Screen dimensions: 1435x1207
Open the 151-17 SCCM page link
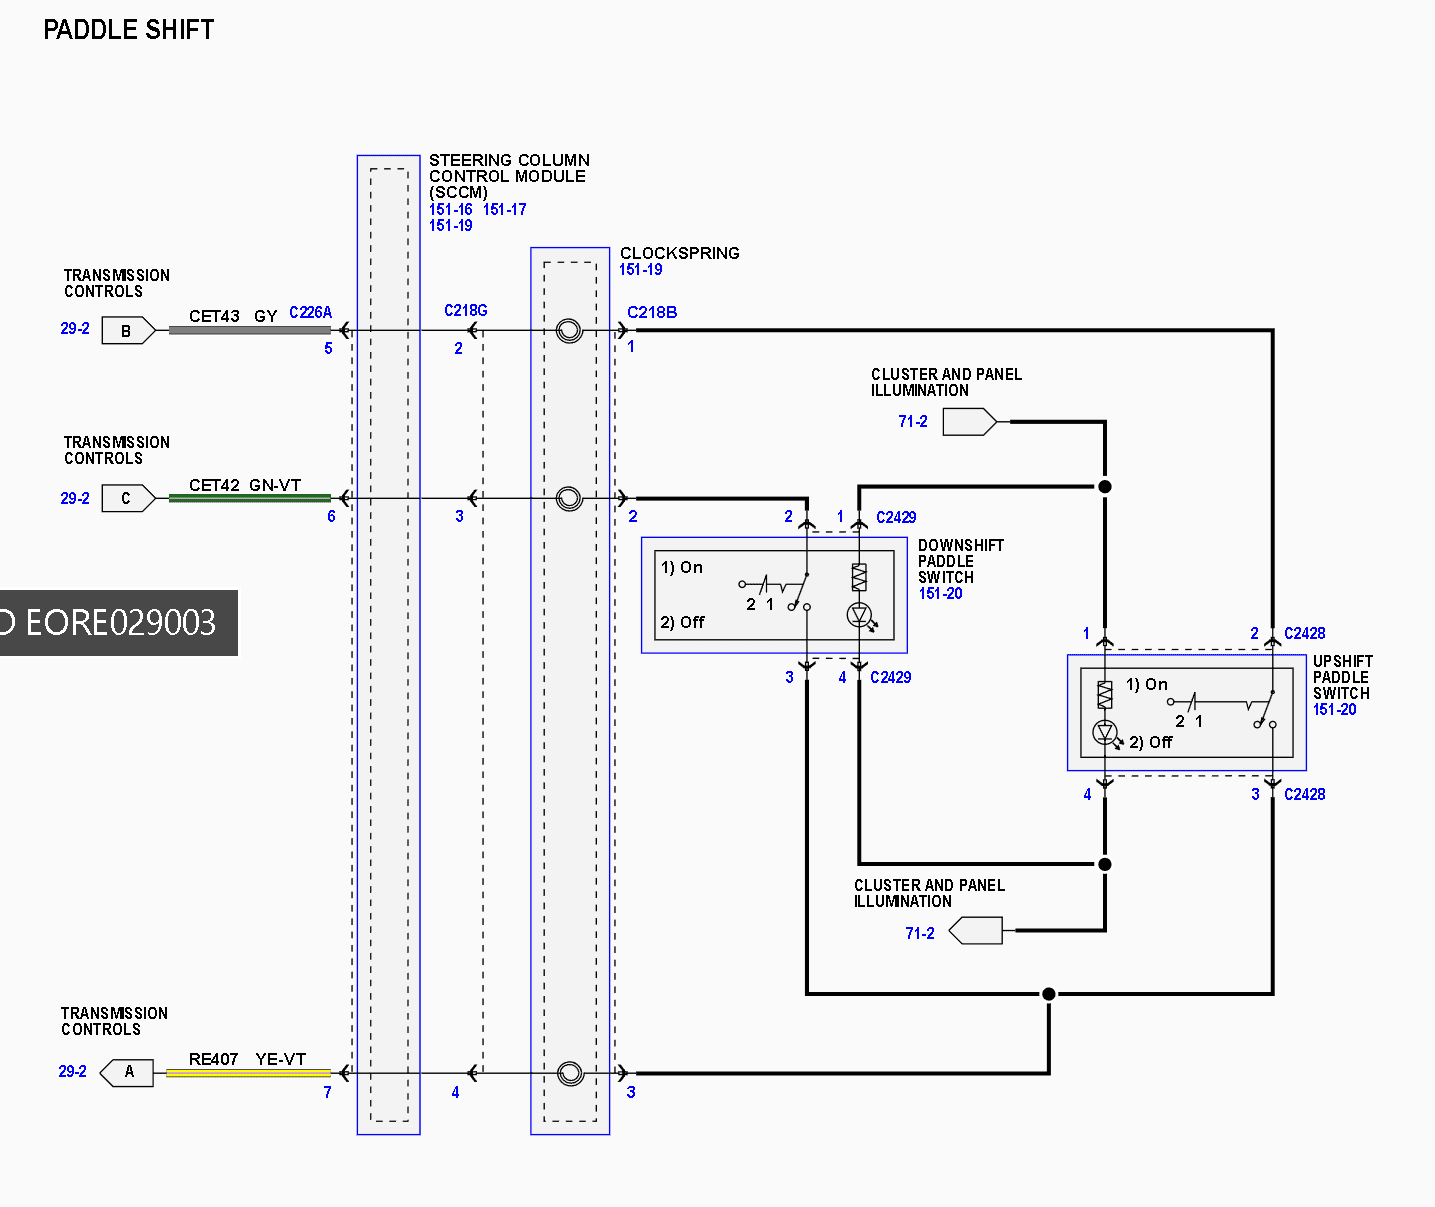504,209
